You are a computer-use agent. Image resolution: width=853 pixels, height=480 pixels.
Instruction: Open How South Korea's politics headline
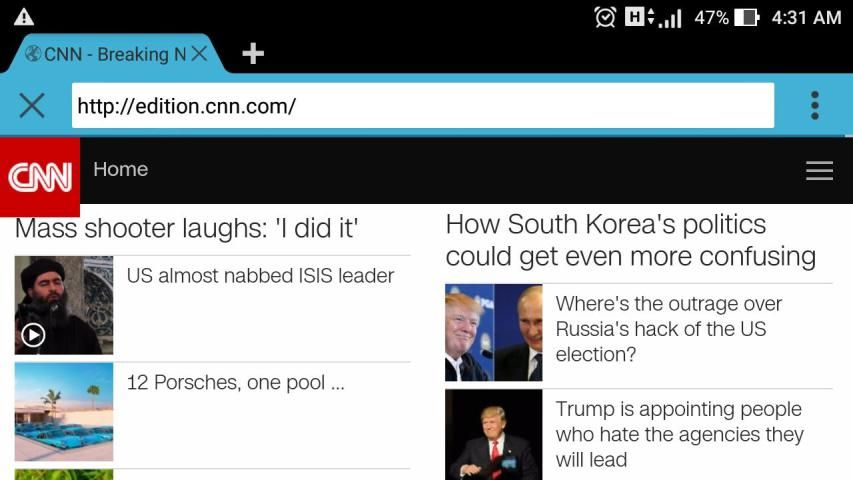click(631, 241)
